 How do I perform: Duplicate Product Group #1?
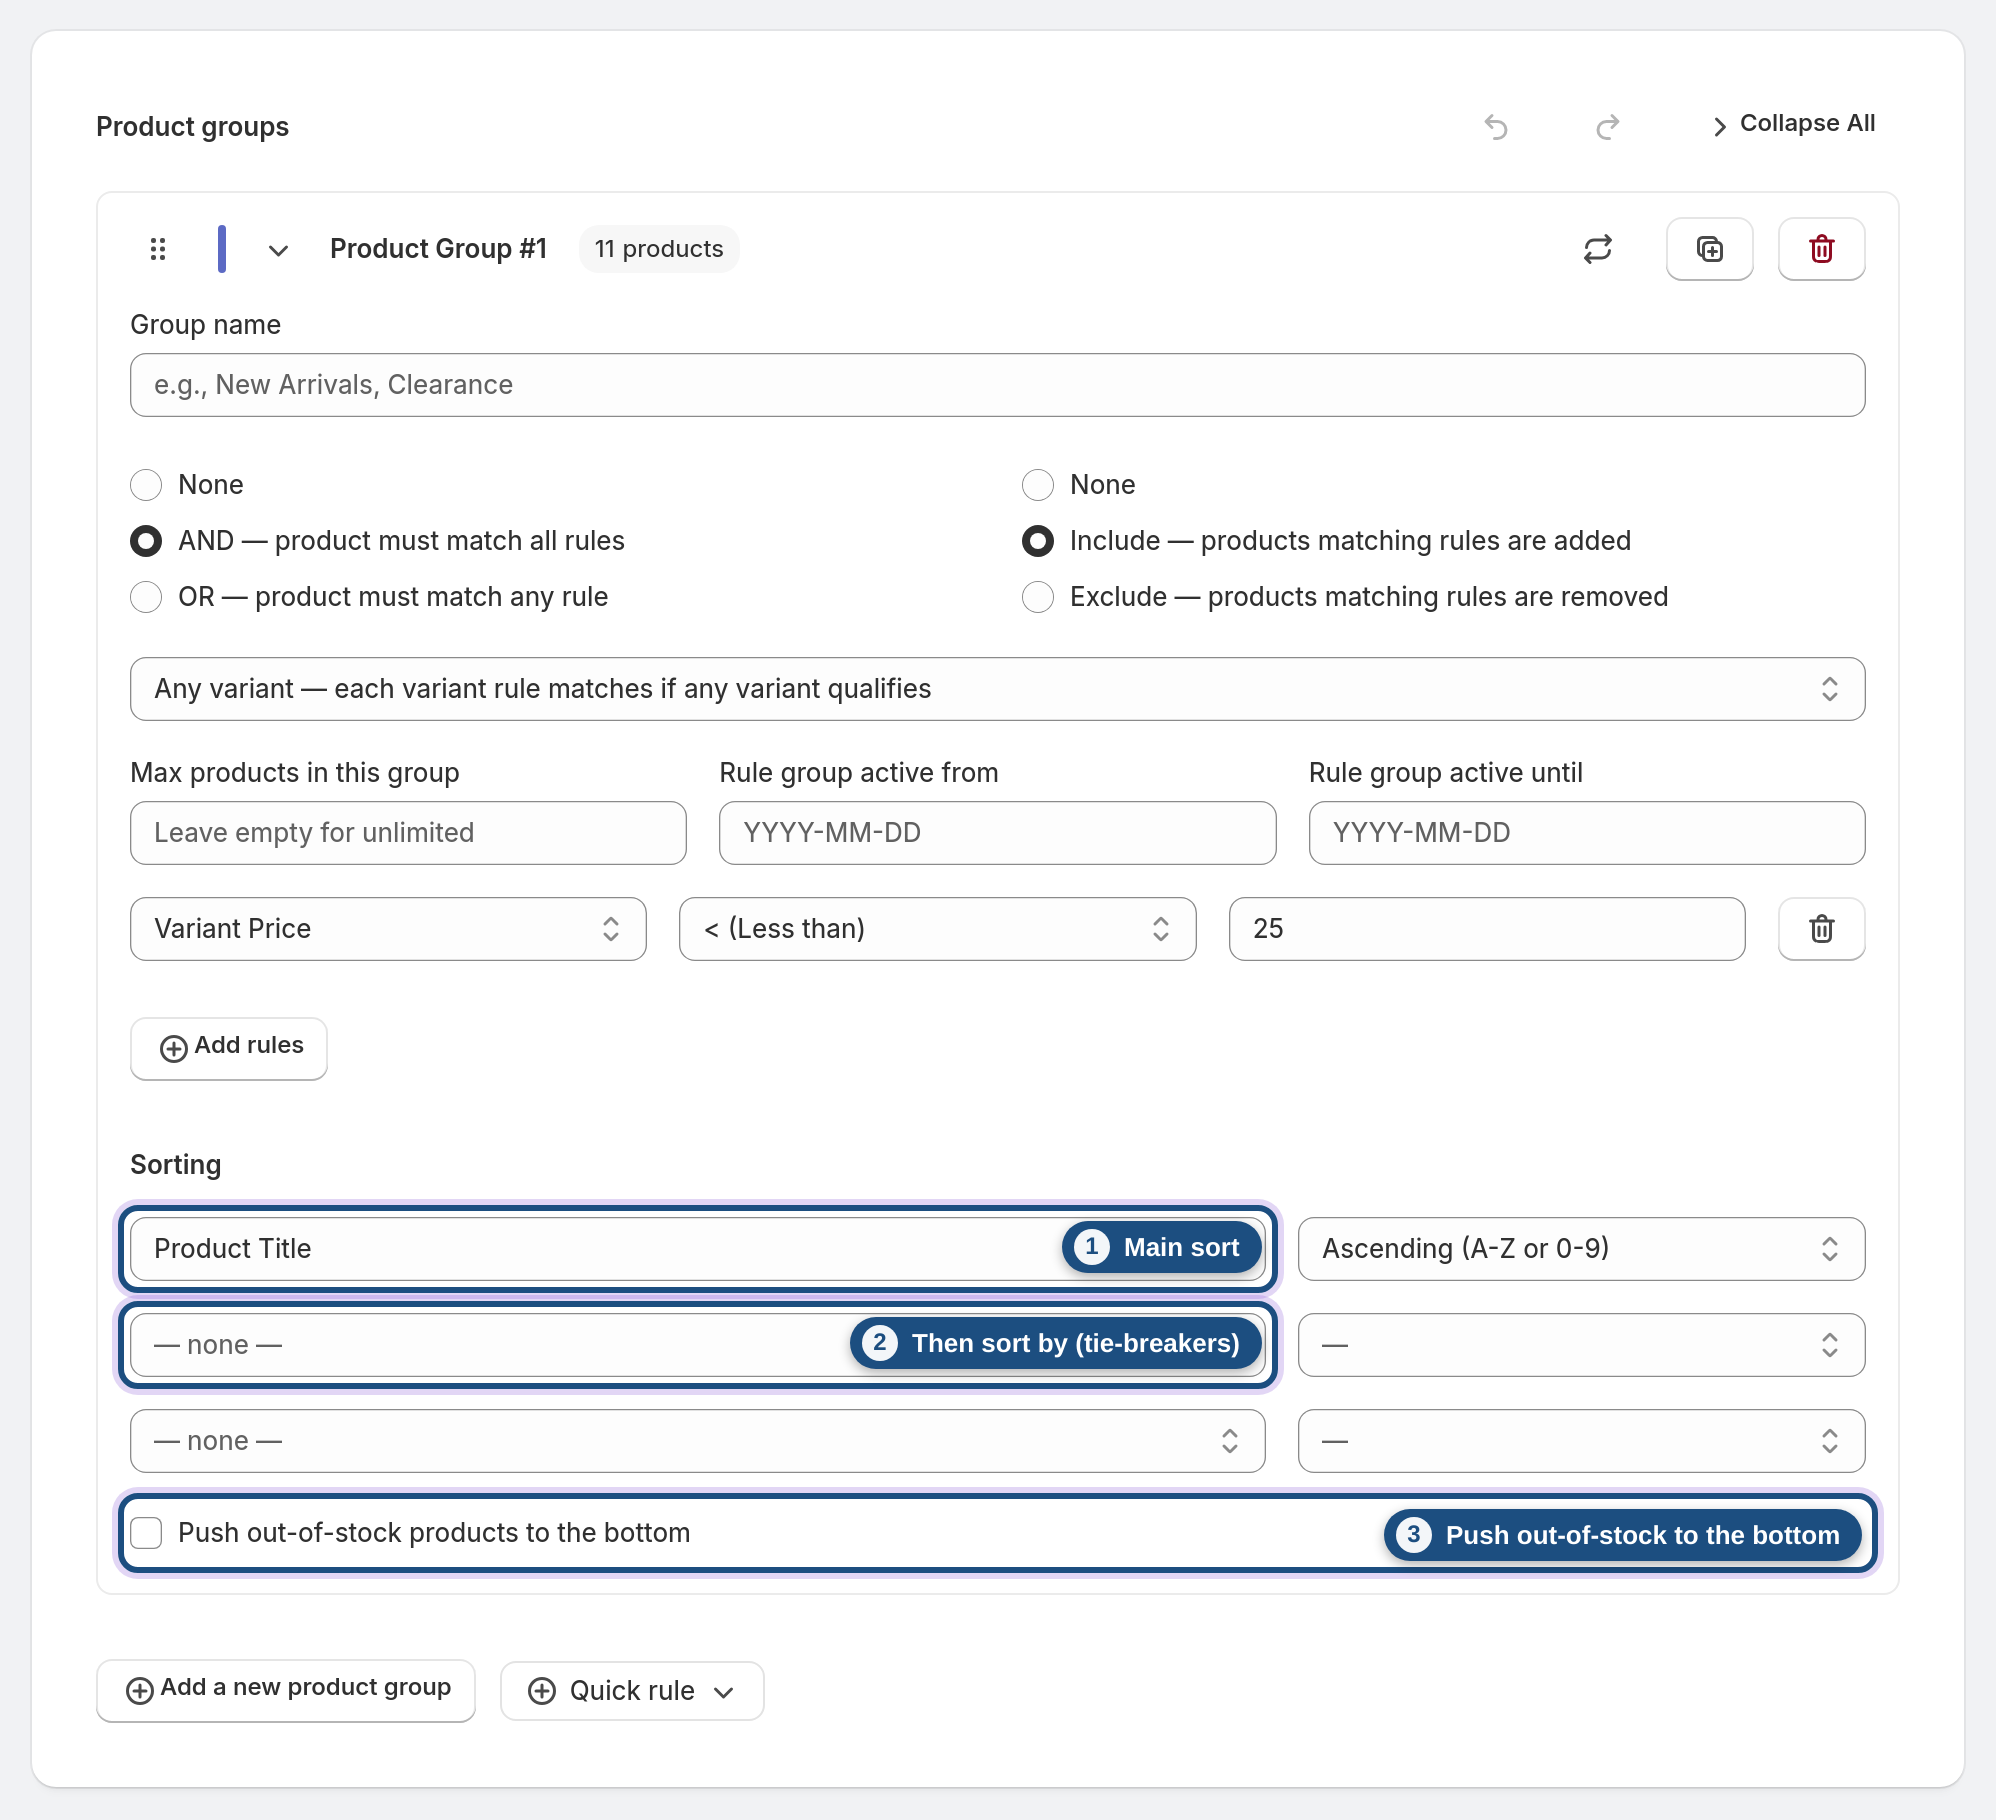pyautogui.click(x=1710, y=249)
